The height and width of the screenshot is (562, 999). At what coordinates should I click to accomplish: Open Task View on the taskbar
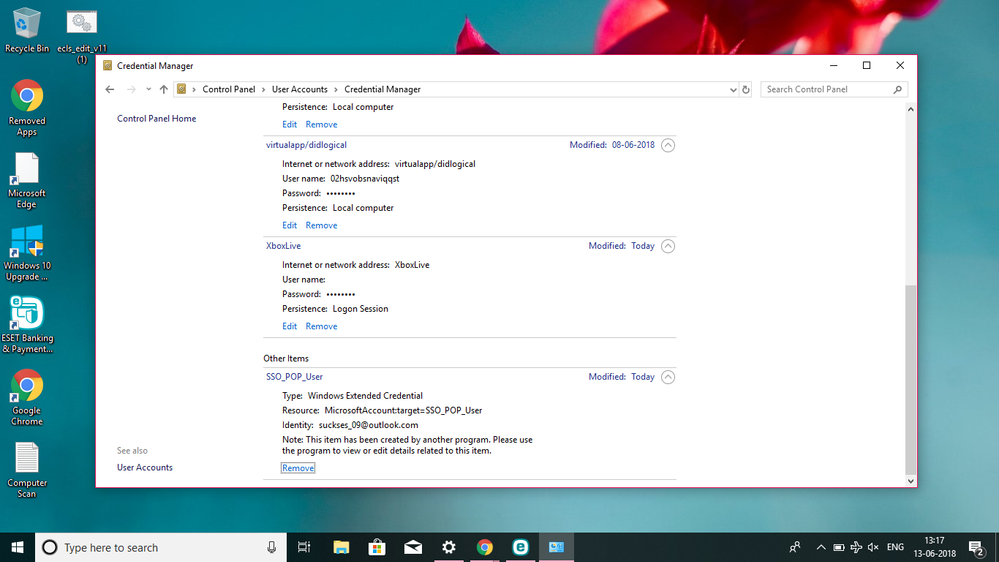click(304, 547)
